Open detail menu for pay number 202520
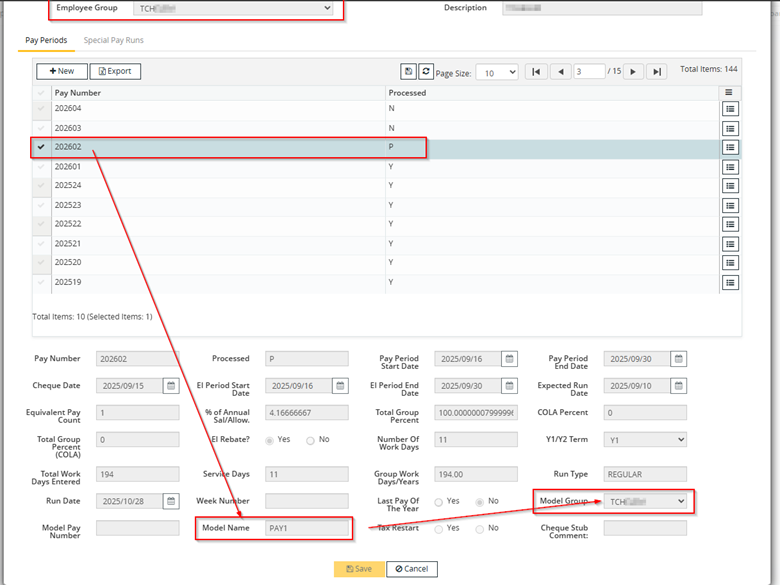 [x=730, y=263]
